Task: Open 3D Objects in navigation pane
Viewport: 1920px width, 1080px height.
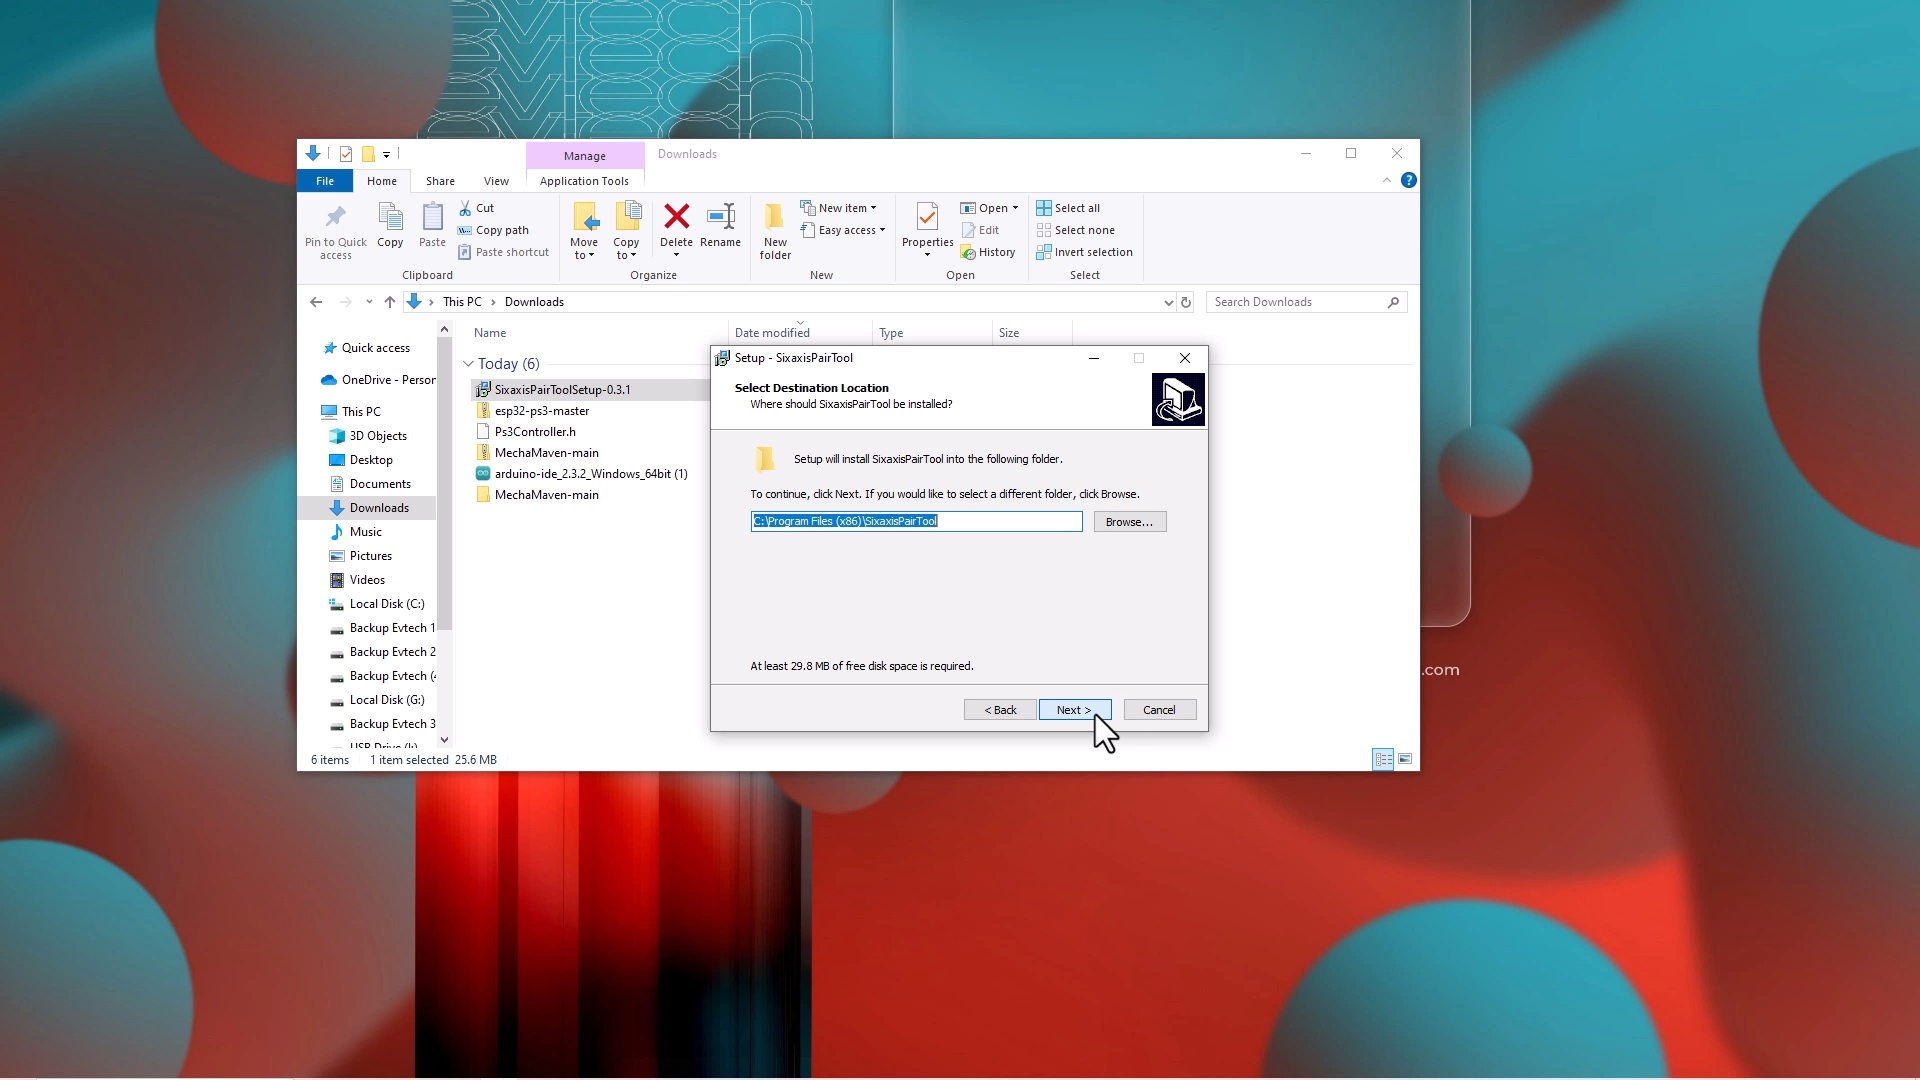Action: 368,436
